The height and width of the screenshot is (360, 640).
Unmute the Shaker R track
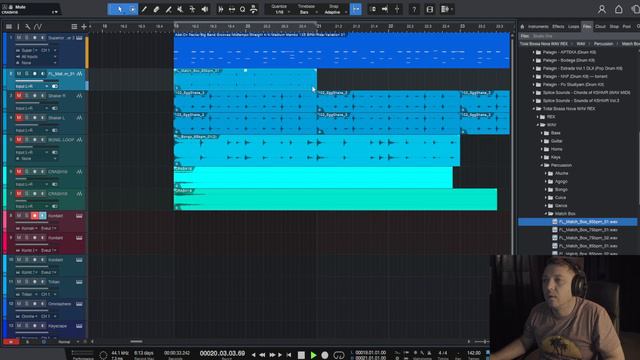point(19,96)
